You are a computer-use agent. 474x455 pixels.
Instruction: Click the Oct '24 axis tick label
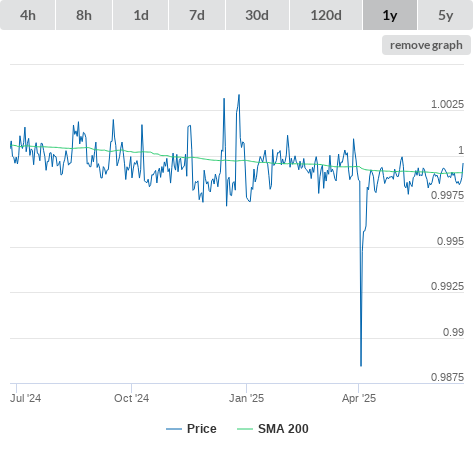[x=131, y=398]
